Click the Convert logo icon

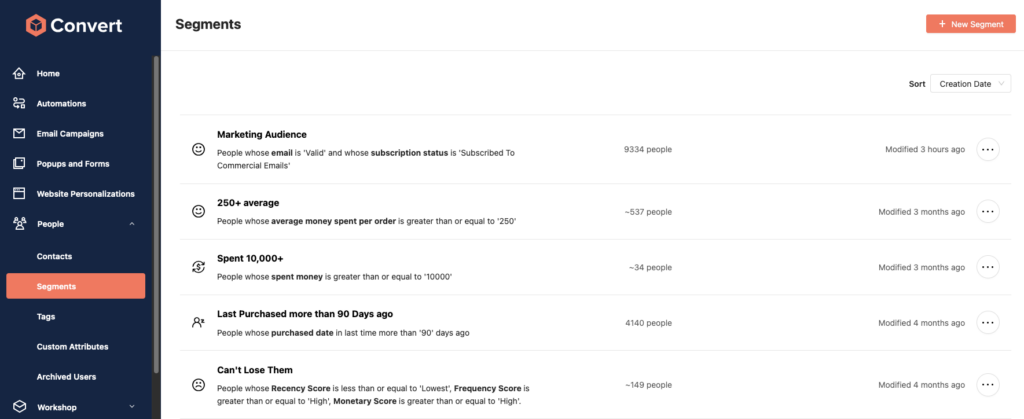(x=37, y=24)
